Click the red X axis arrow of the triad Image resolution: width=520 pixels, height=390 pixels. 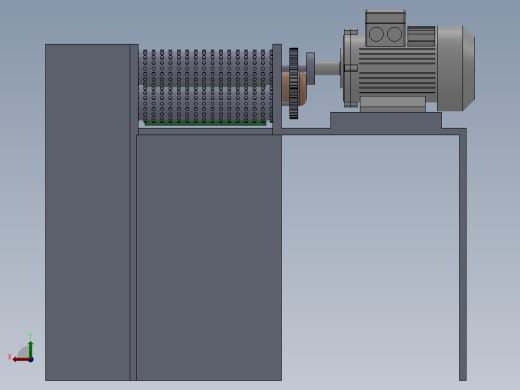(x=21, y=360)
